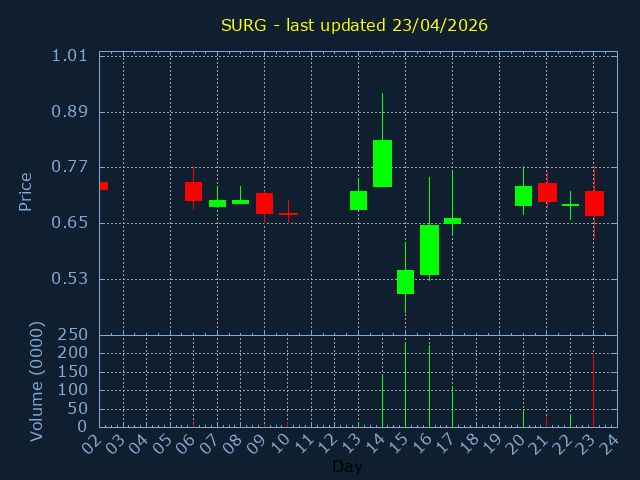Click the tall green candle on day 14
640x480 pixels.
pos(382,163)
